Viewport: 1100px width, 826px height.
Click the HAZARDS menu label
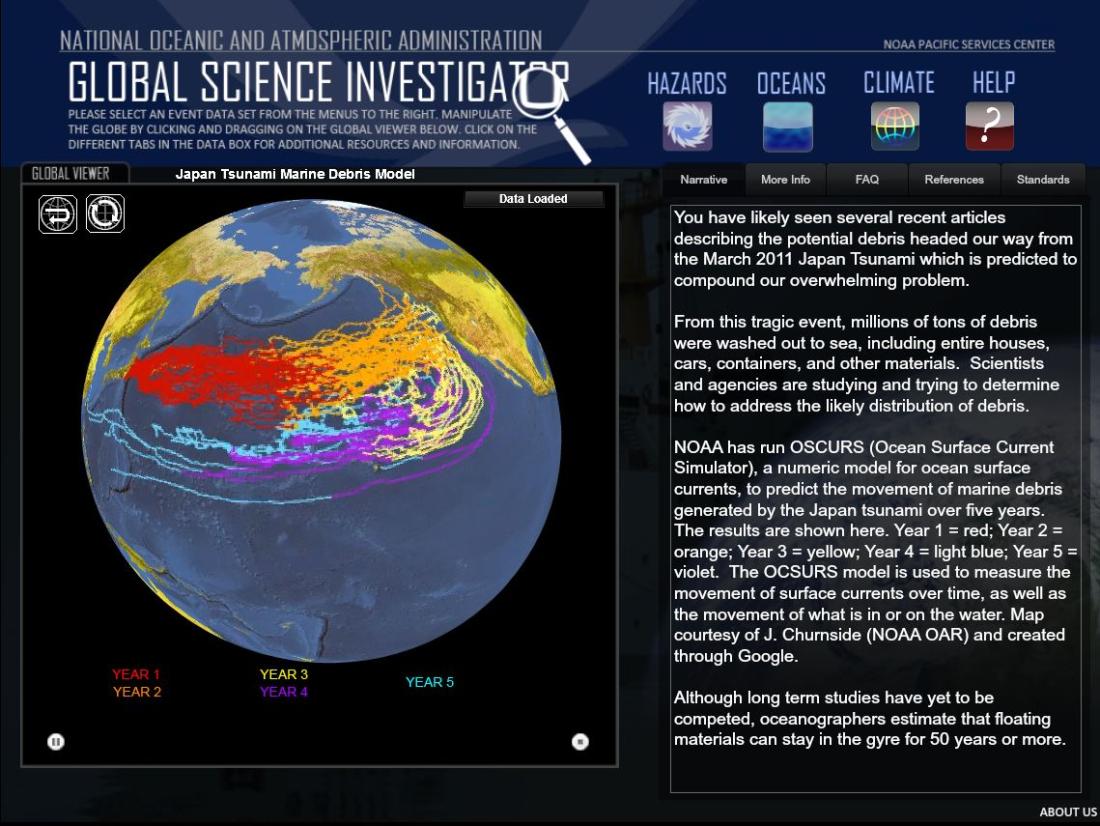[687, 84]
